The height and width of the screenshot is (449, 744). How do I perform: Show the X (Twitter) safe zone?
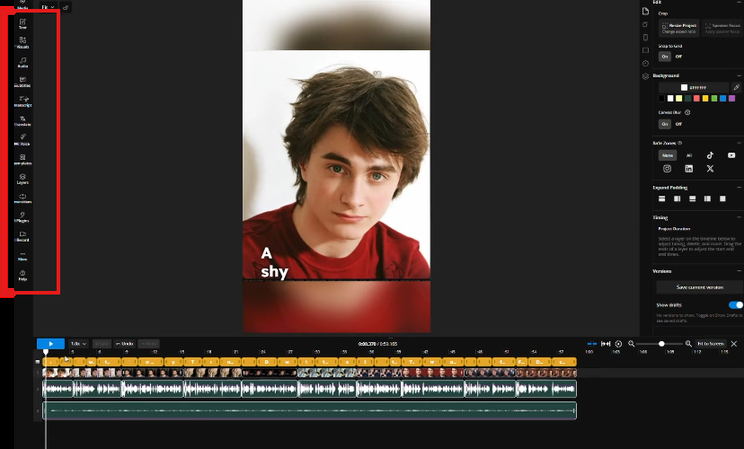coord(710,168)
